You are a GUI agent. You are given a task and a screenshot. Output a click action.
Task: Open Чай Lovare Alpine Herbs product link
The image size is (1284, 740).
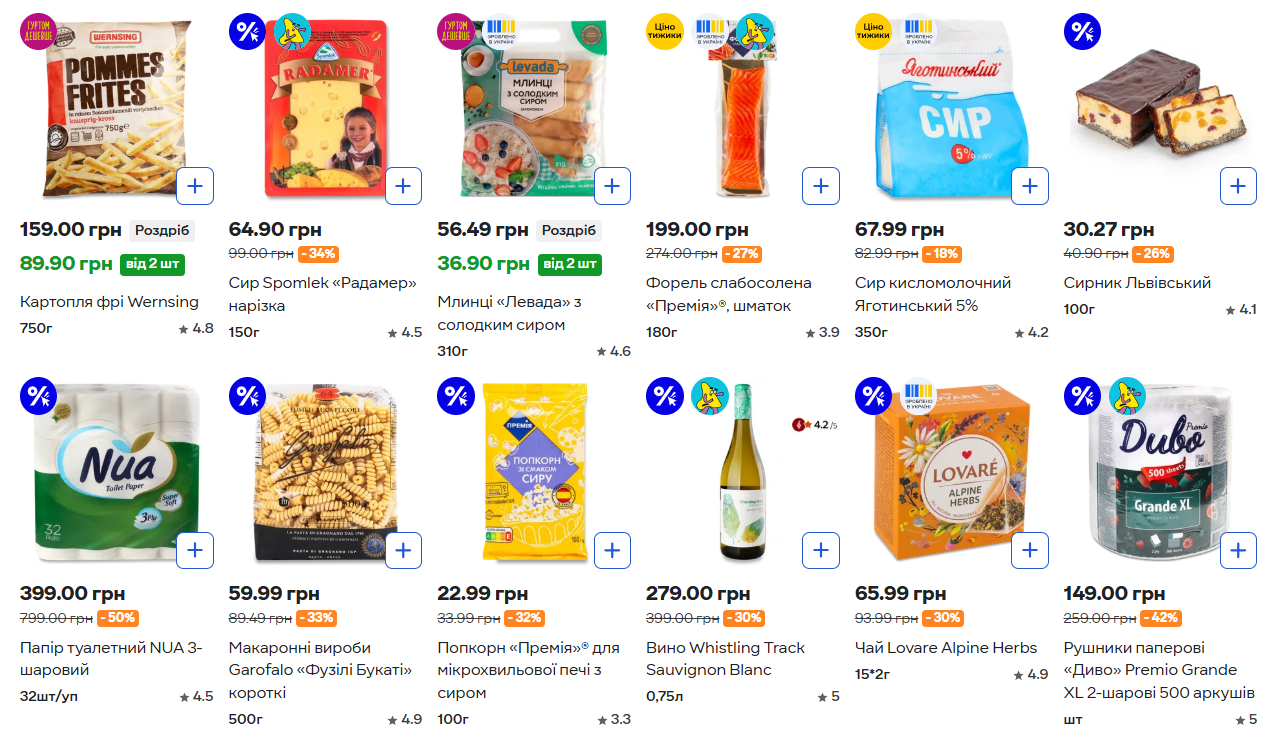pos(946,648)
